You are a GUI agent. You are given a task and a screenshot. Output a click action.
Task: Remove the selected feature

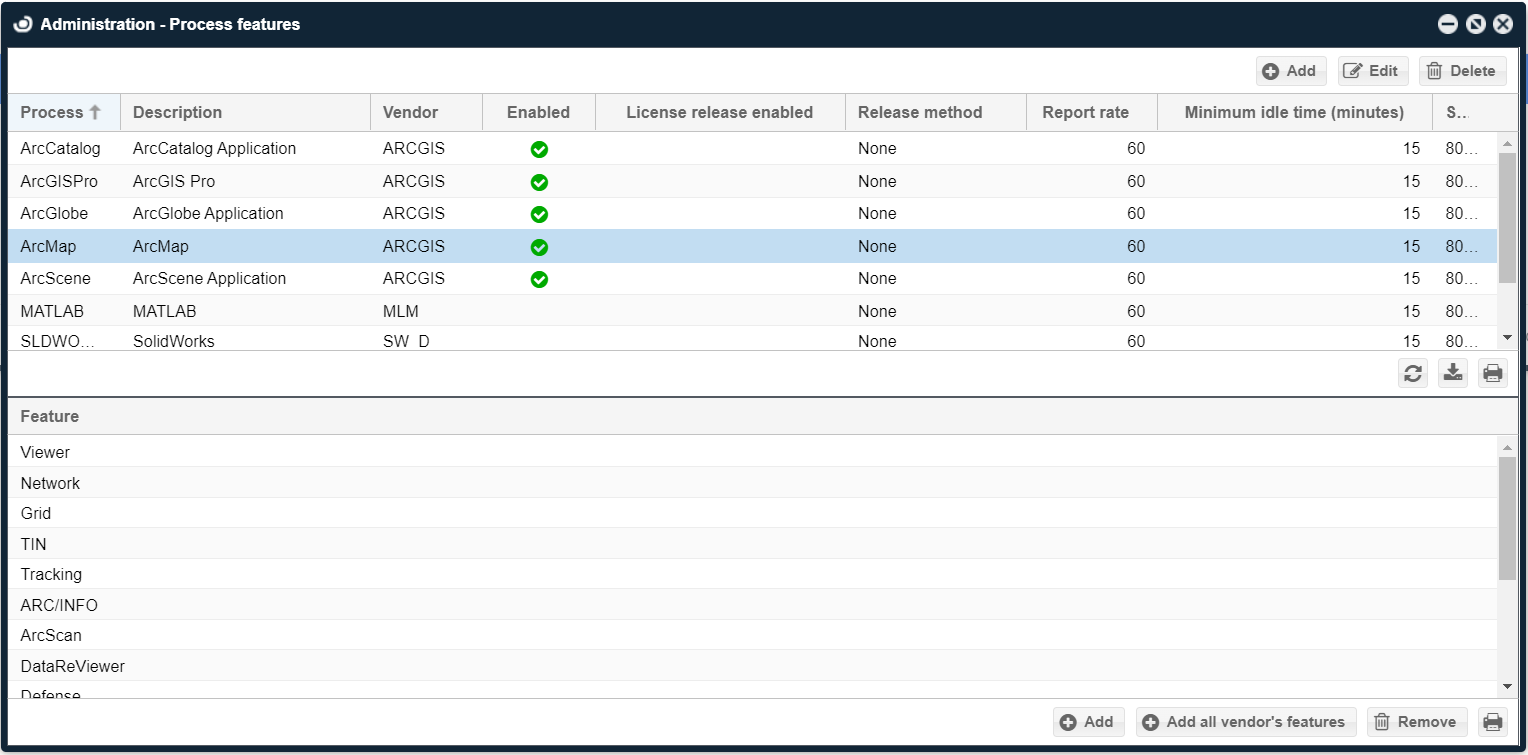coord(1416,722)
